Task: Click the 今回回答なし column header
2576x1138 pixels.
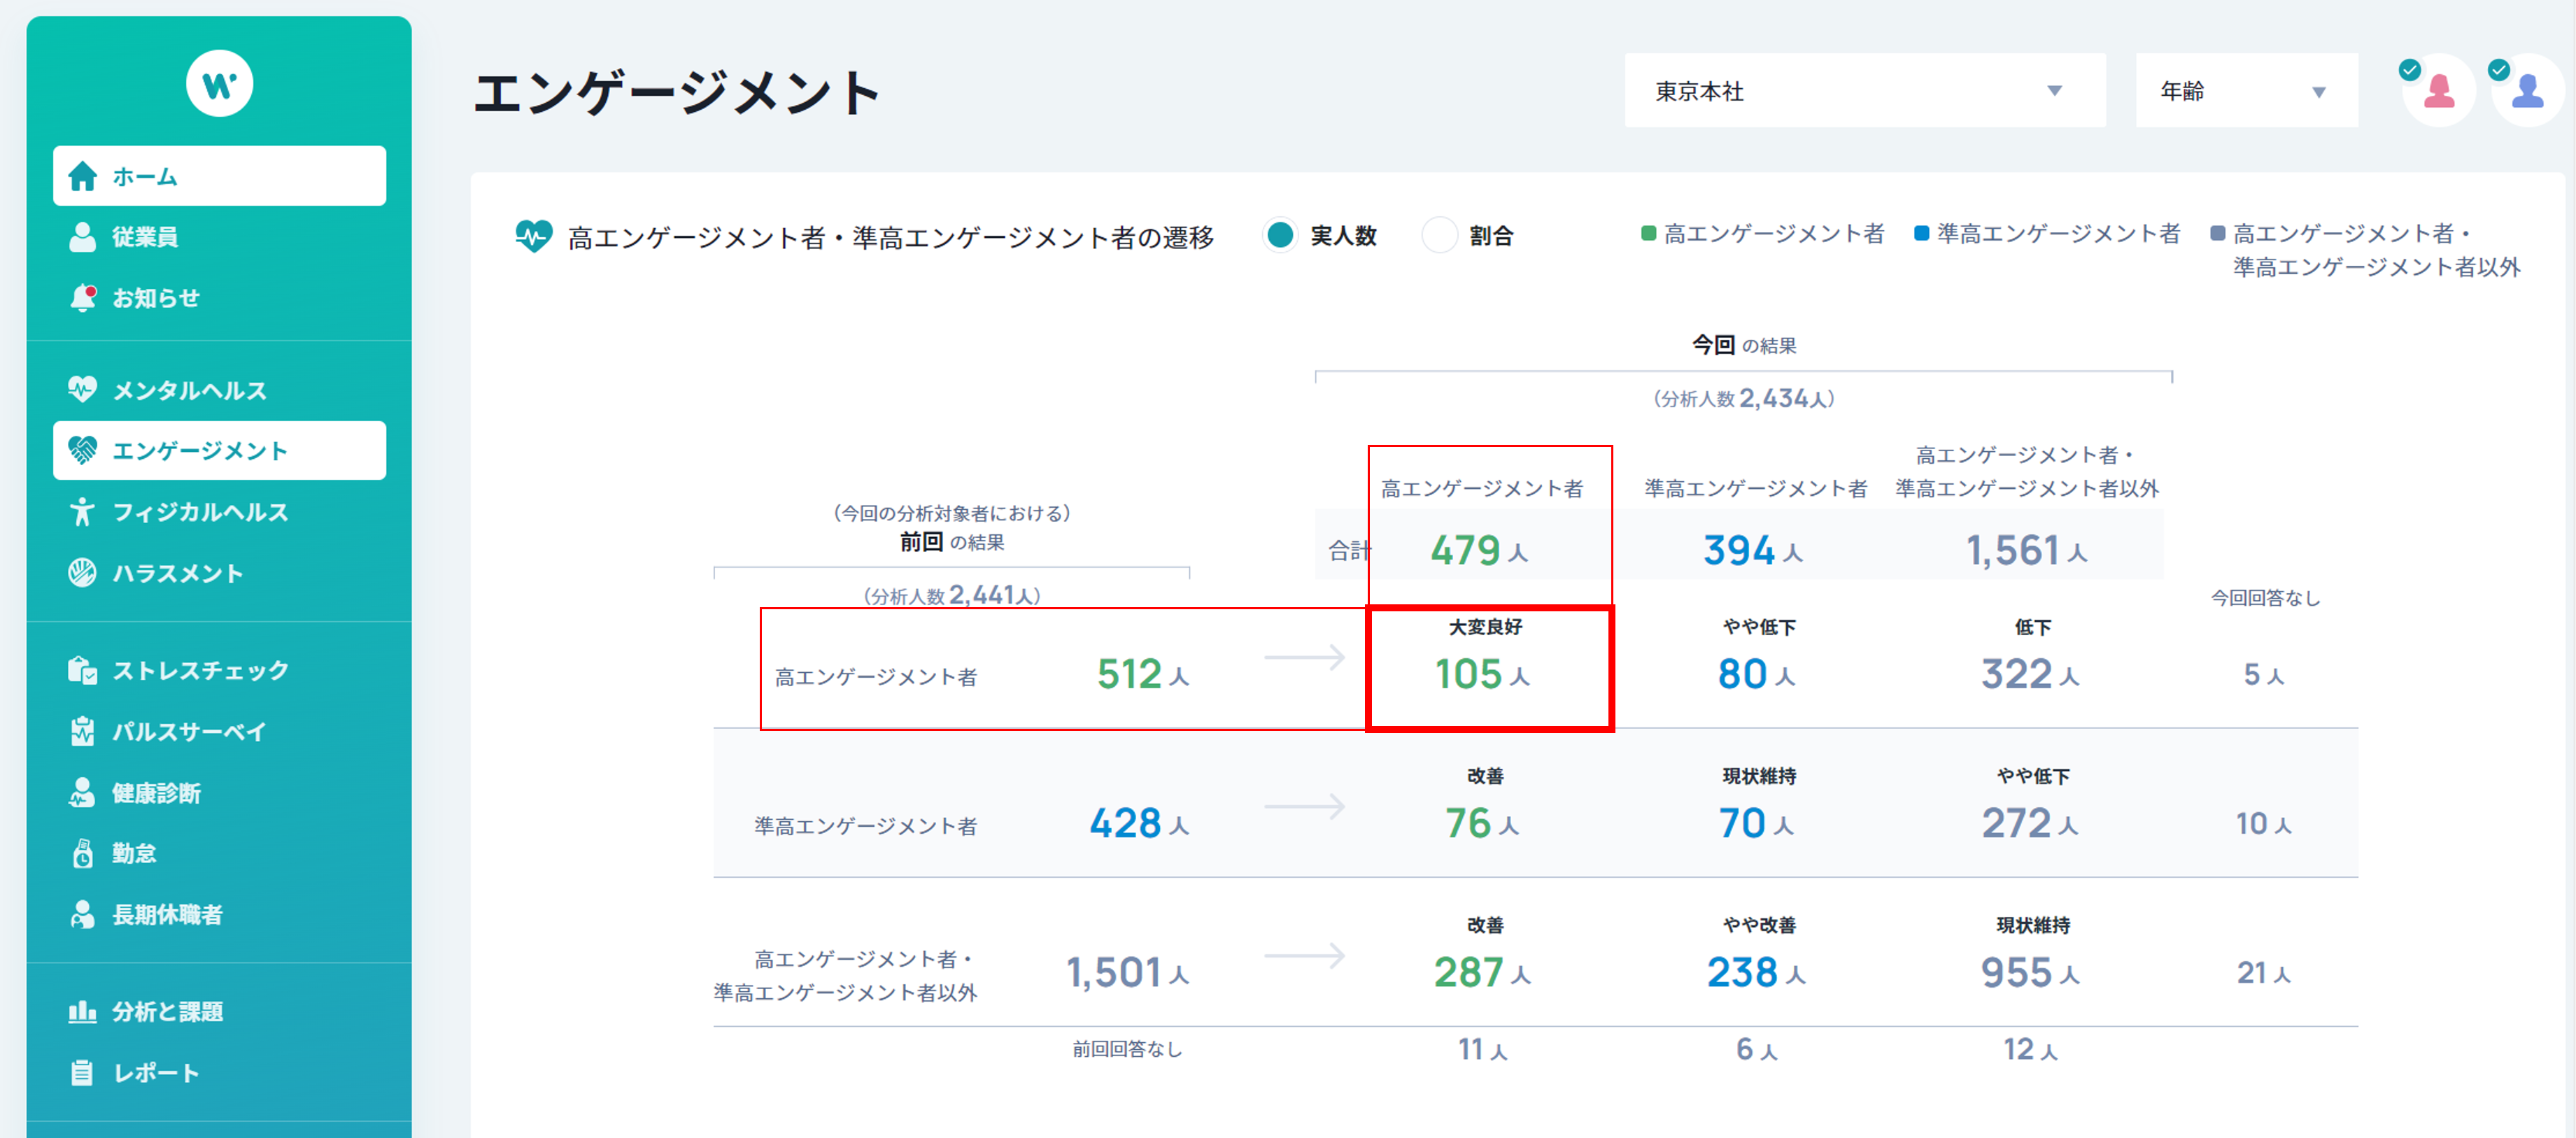Action: [2265, 598]
